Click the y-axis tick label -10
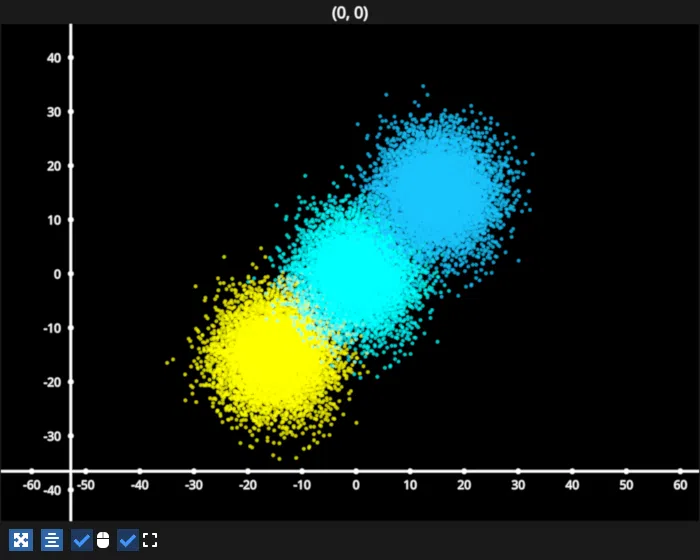Image resolution: width=700 pixels, height=560 pixels. coord(52,328)
